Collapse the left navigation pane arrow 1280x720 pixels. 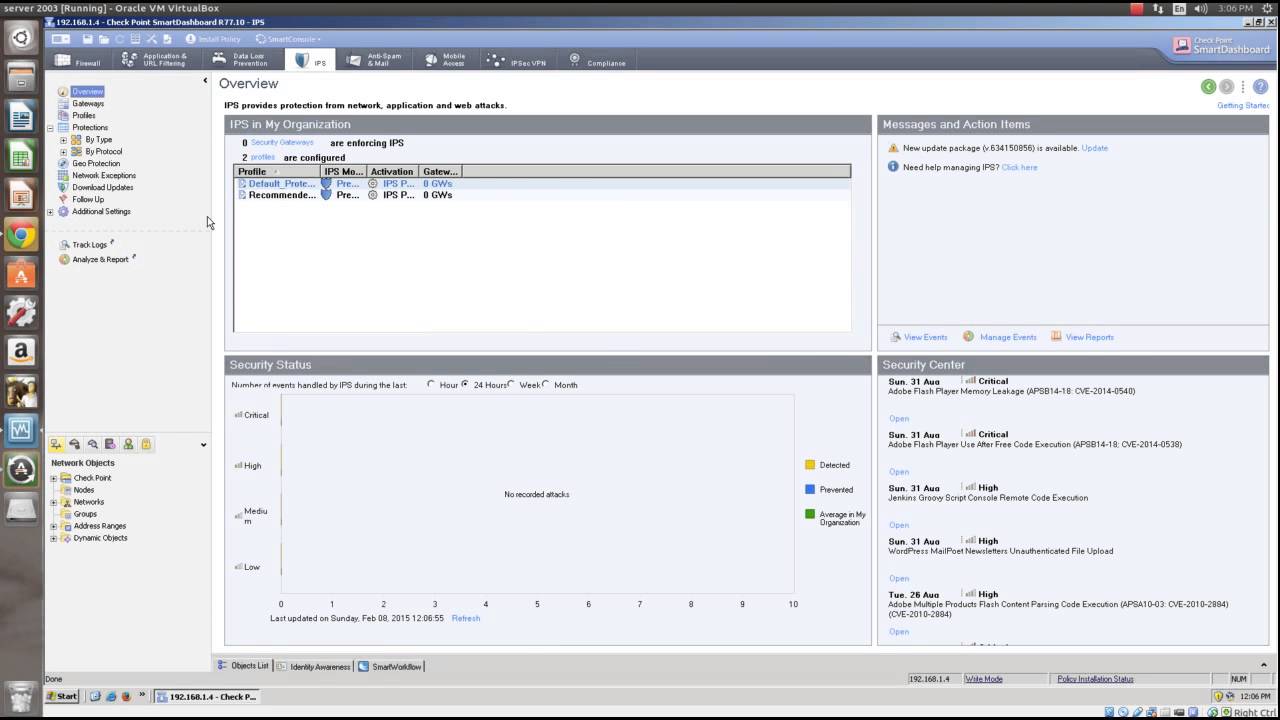[205, 81]
